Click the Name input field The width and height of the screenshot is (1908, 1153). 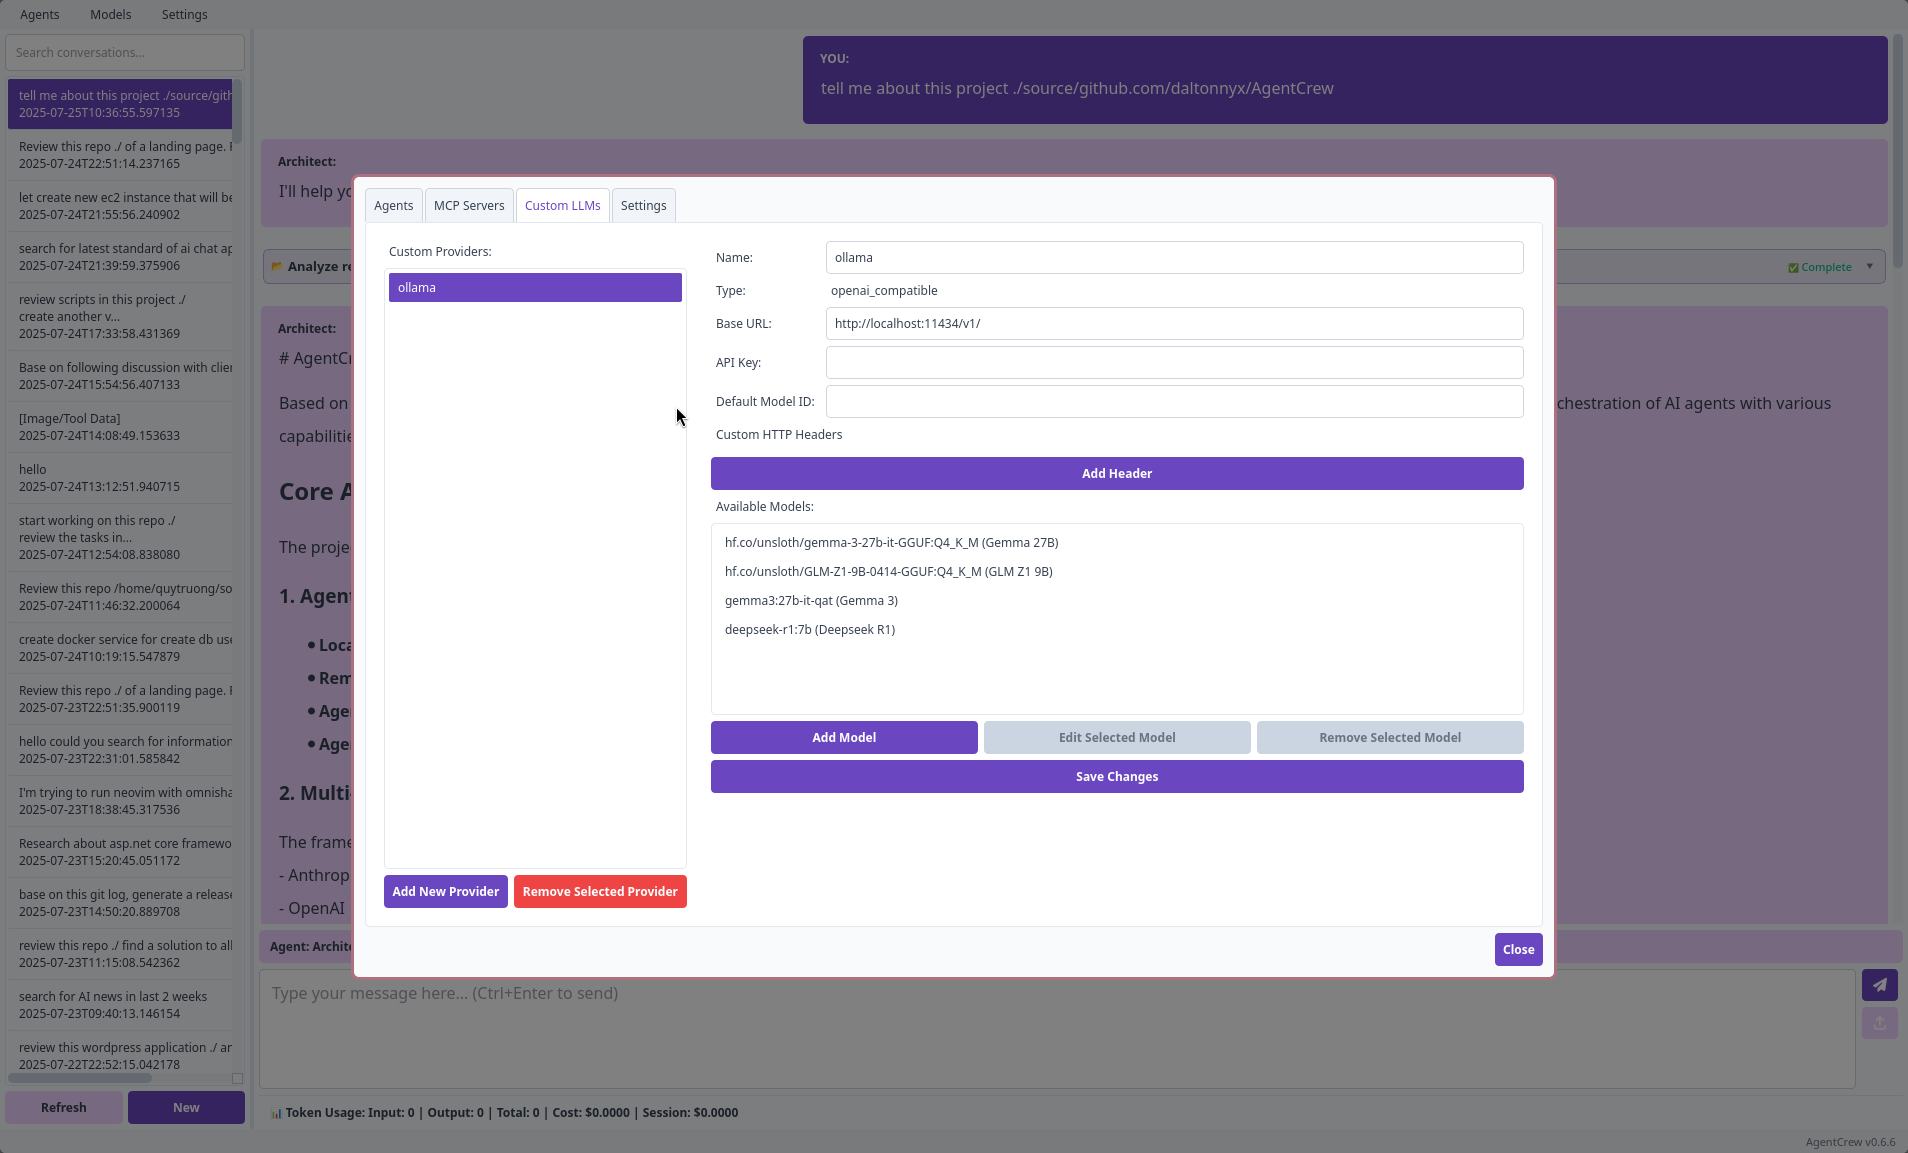tap(1174, 258)
